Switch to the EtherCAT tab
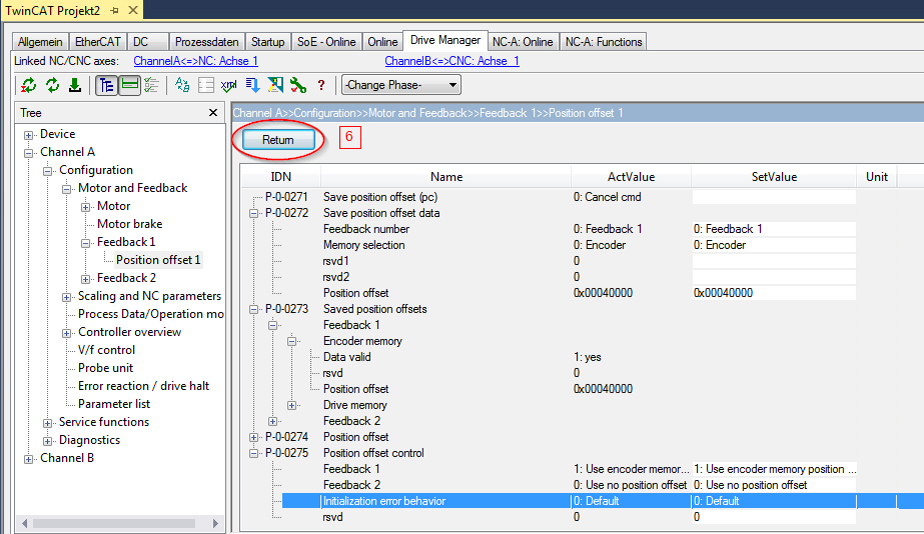The width and height of the screenshot is (924, 534). pos(98,42)
